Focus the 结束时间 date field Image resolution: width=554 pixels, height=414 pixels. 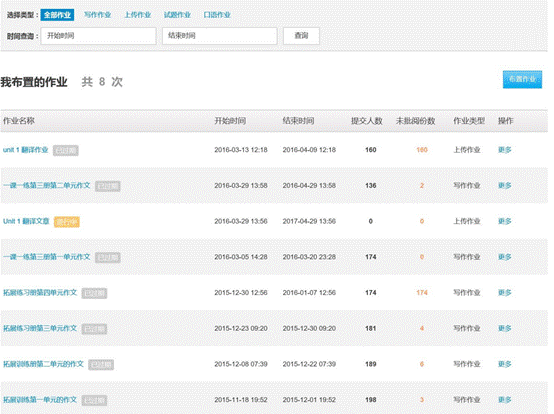[219, 36]
